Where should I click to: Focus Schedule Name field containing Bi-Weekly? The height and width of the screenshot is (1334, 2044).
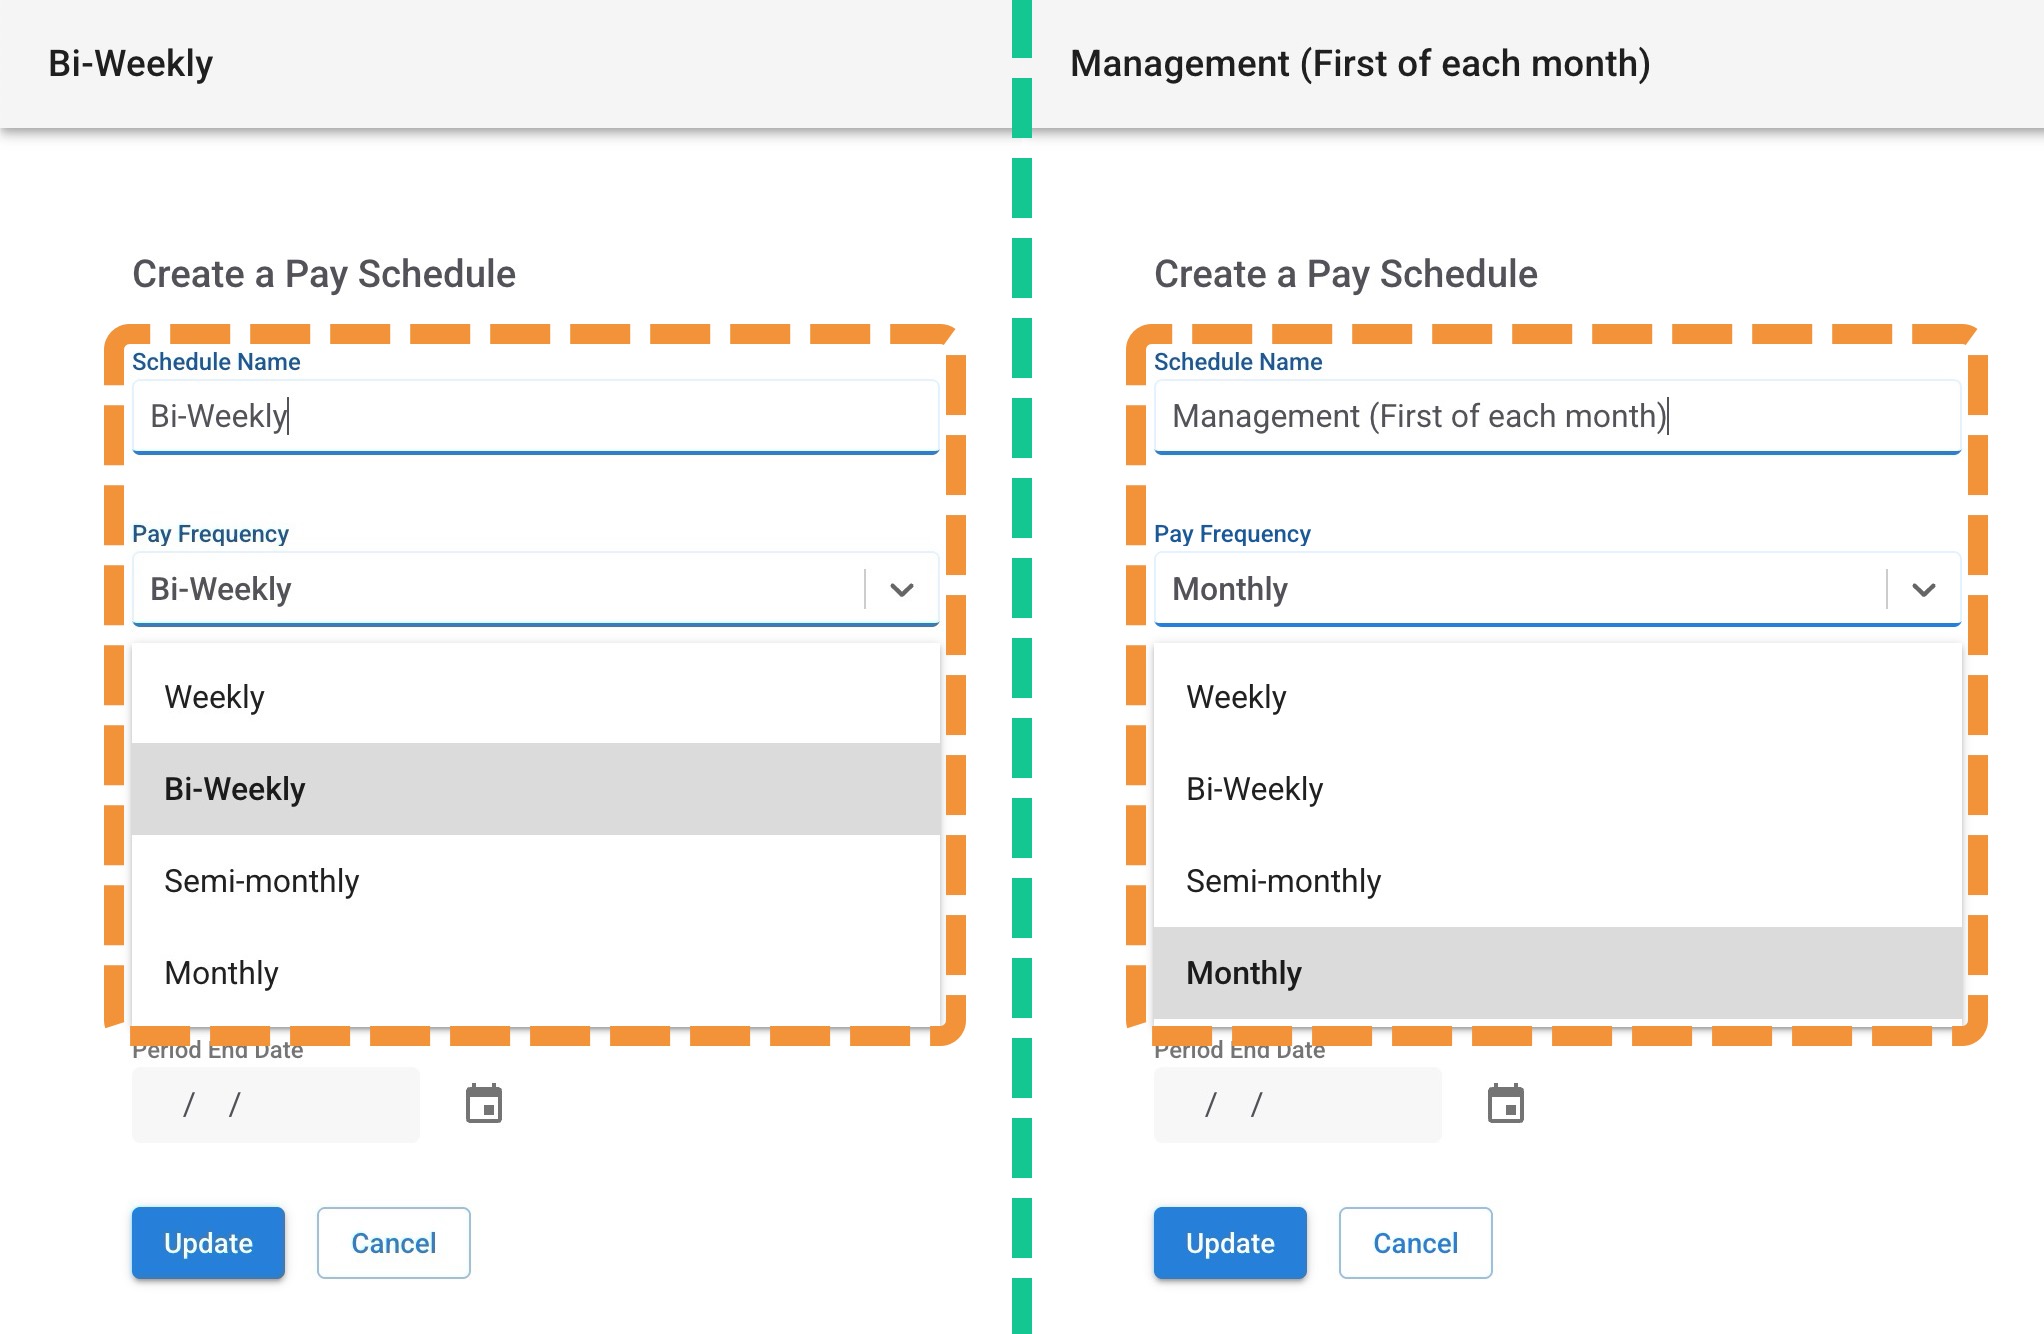(535, 416)
